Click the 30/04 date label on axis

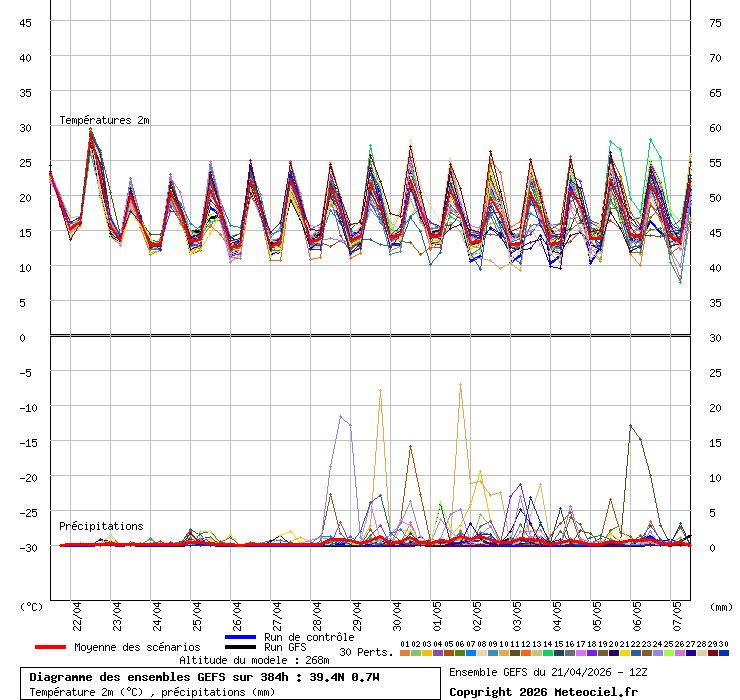[398, 612]
